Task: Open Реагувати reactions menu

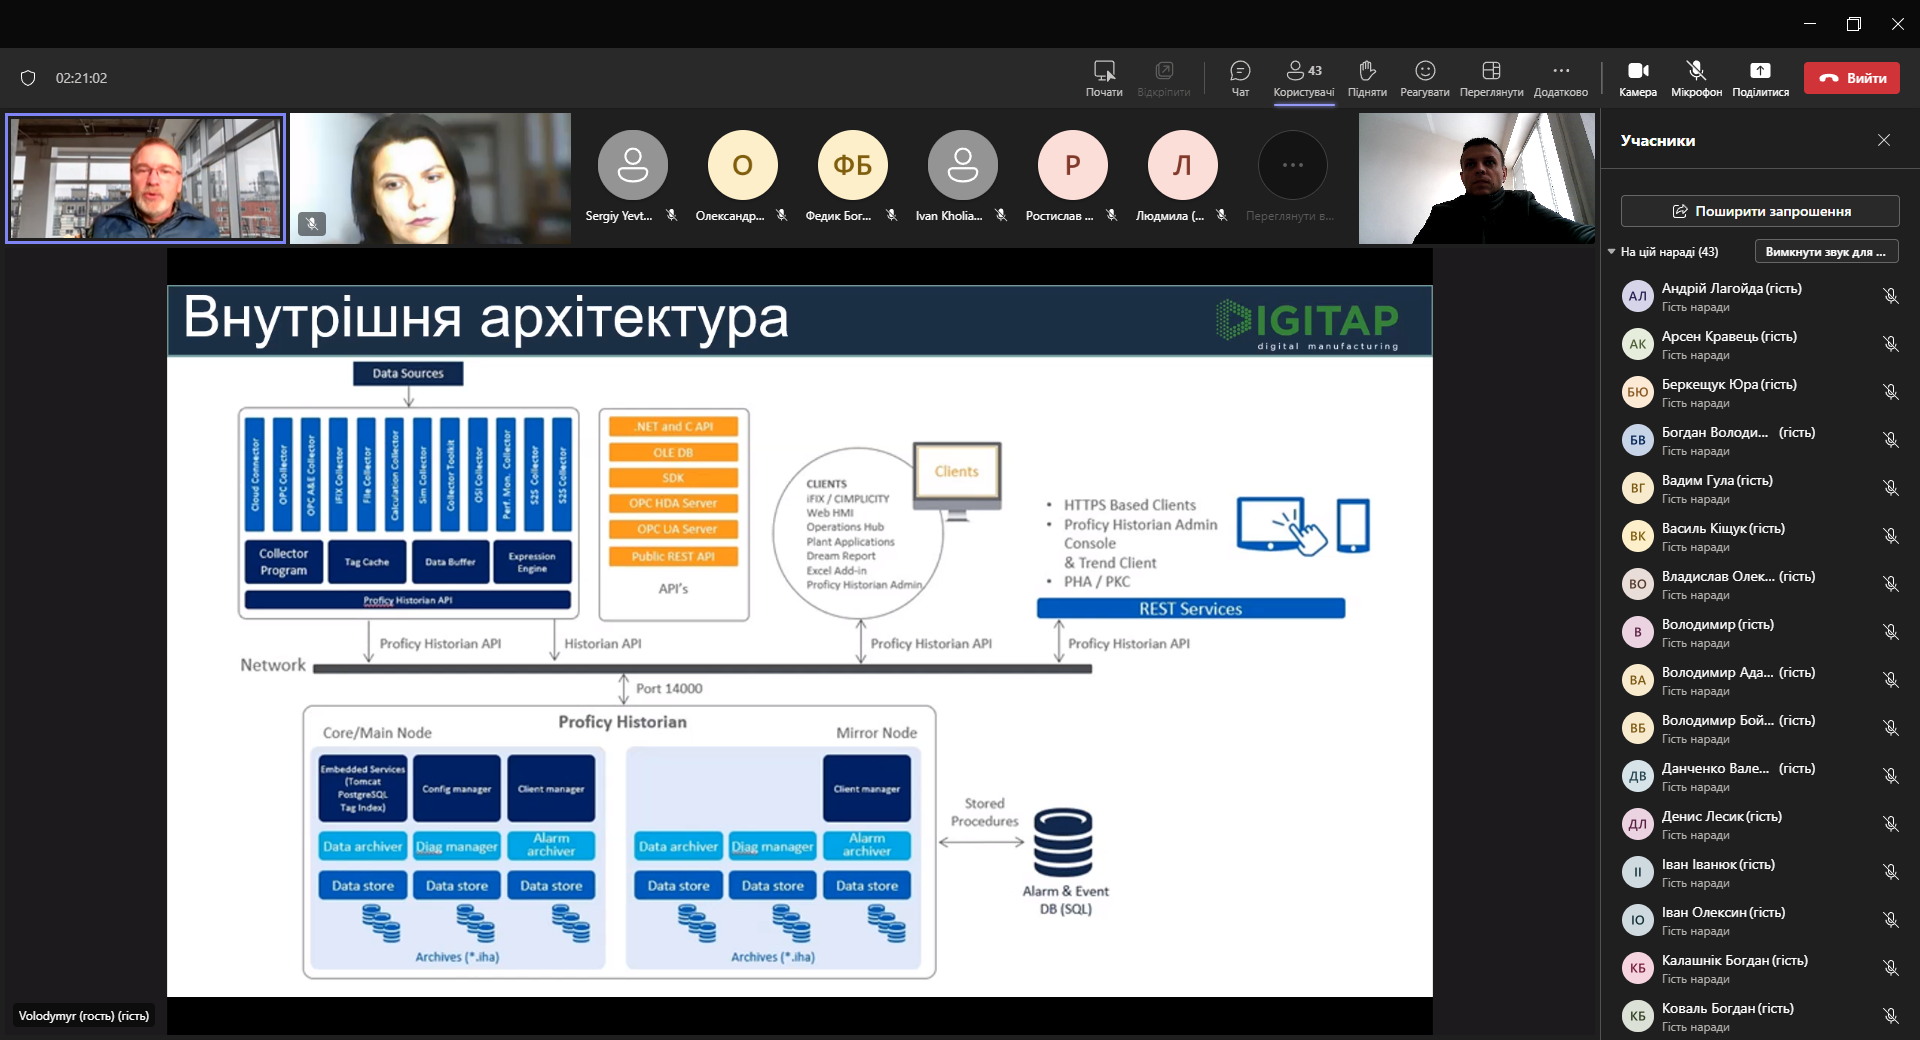Action: coord(1425,78)
